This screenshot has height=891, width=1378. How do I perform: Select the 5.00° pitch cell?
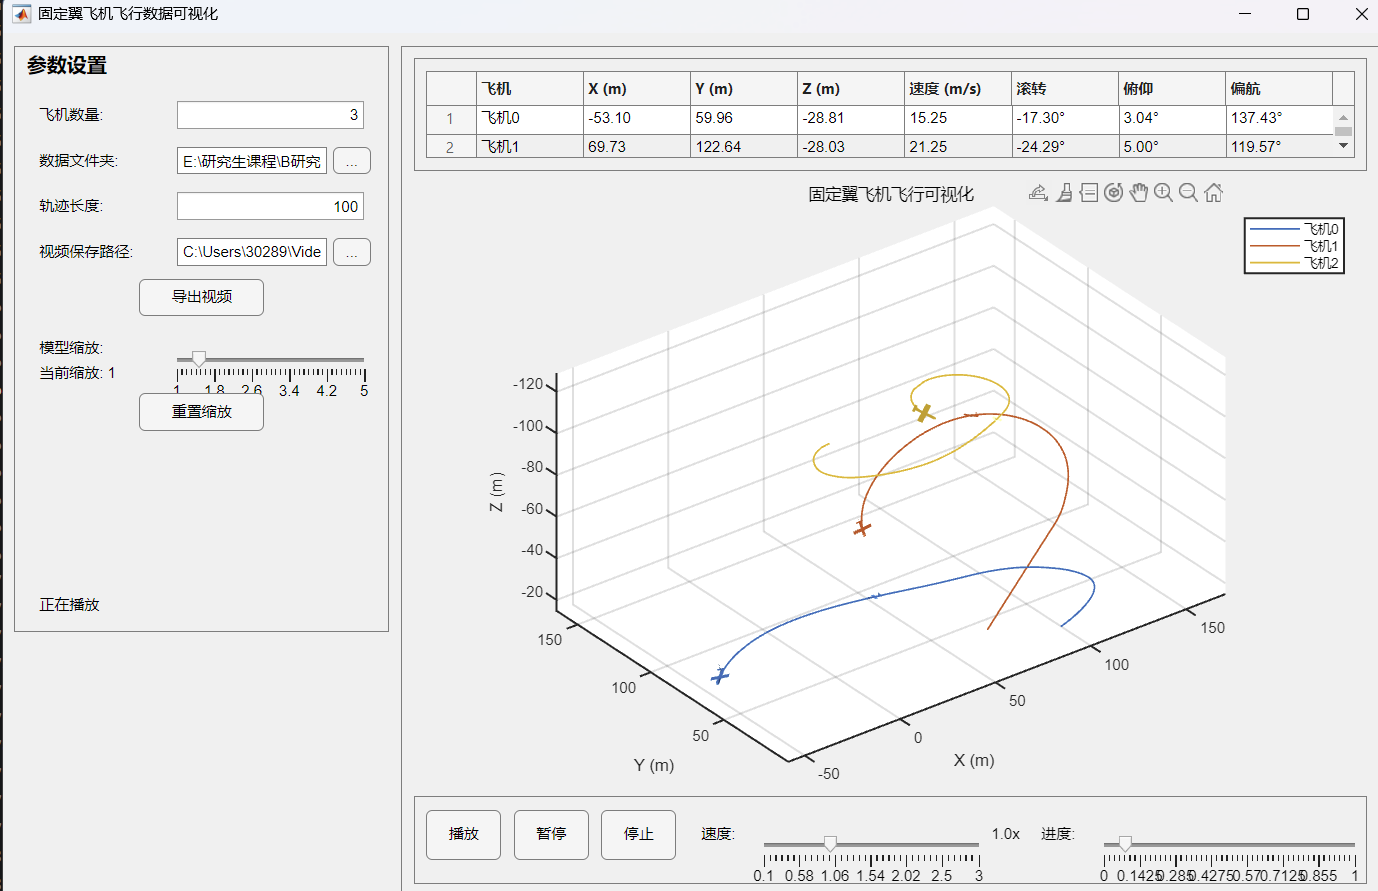pyautogui.click(x=1172, y=146)
